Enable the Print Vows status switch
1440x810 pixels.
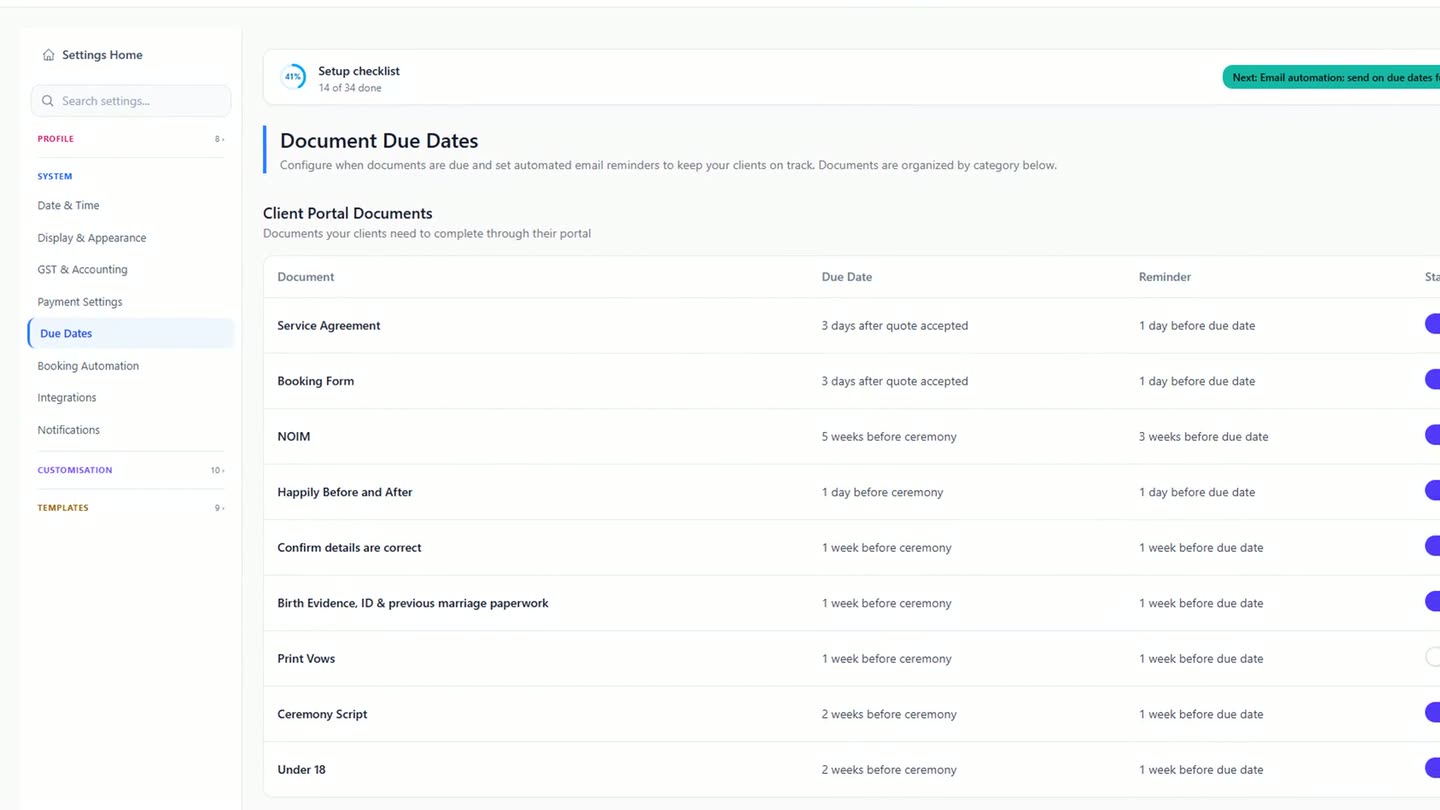pos(1432,657)
